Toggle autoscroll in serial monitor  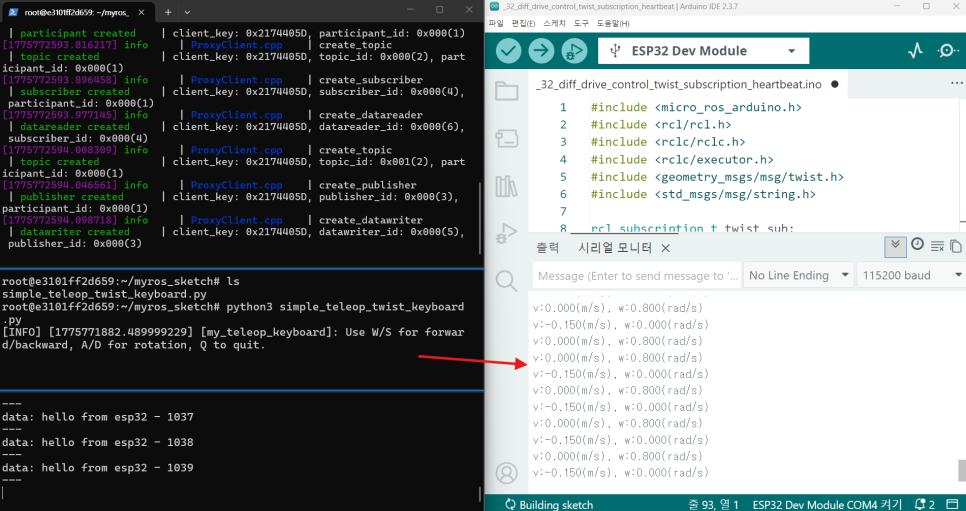point(895,247)
